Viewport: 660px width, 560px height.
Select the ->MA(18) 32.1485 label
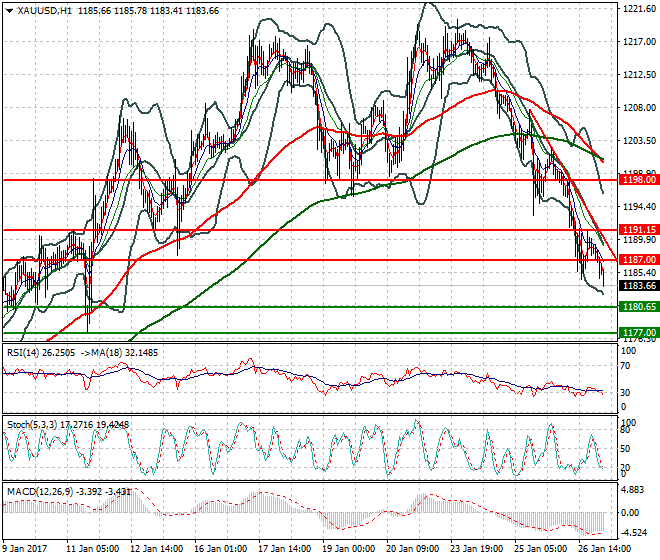coord(119,352)
